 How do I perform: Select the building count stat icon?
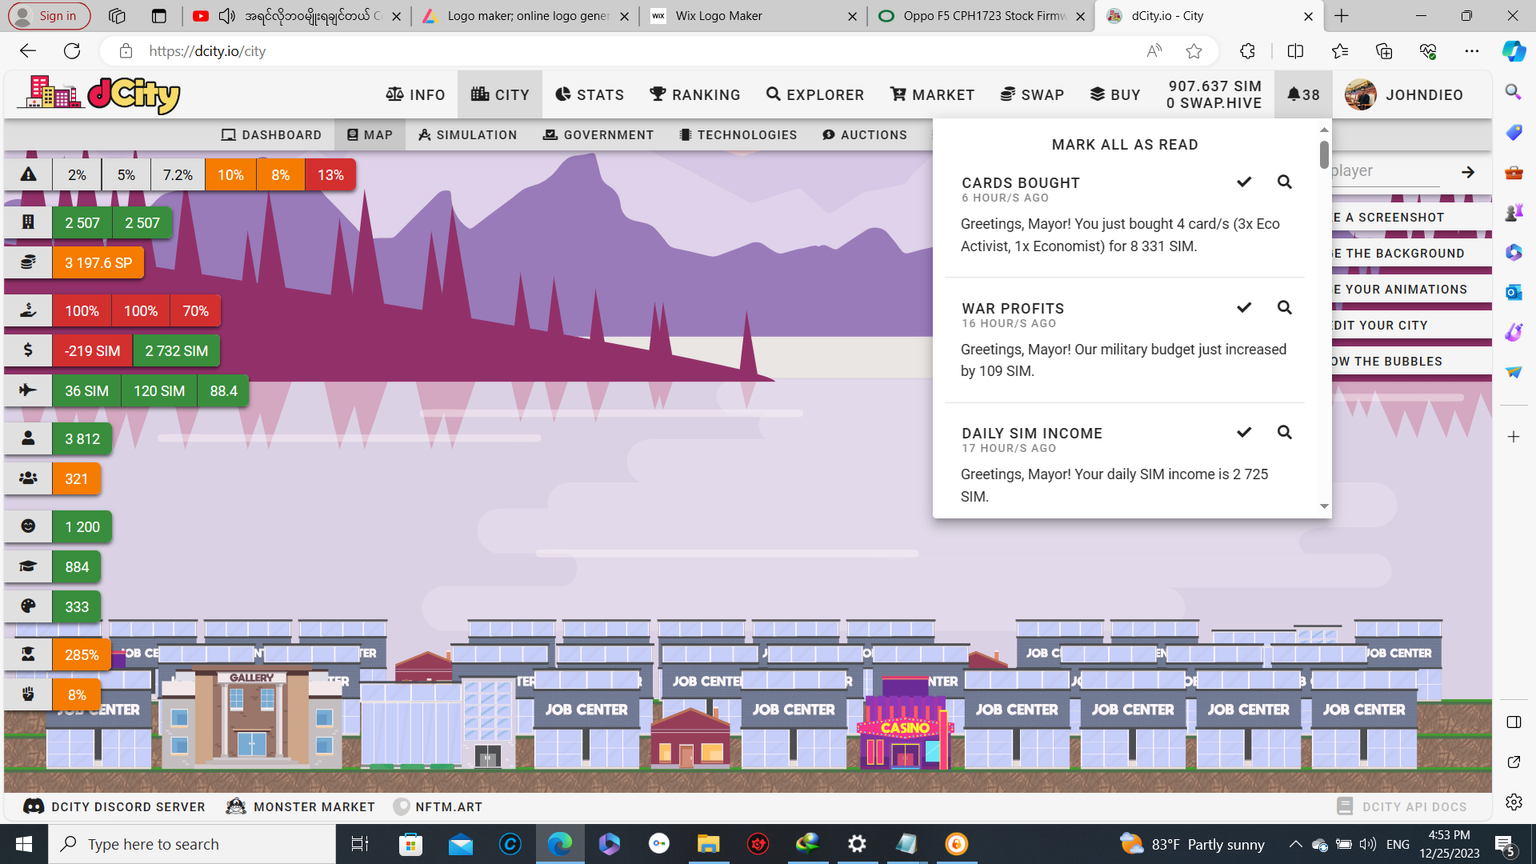tap(28, 223)
